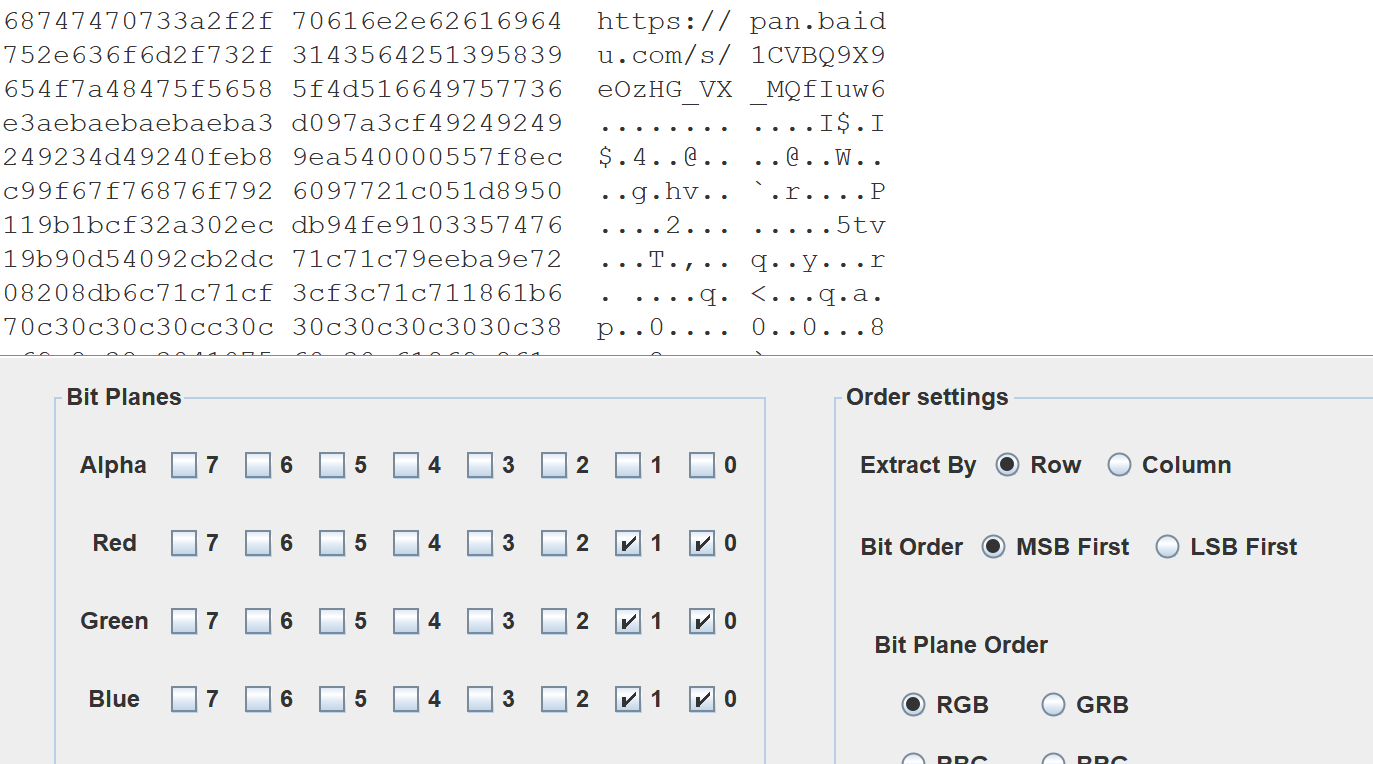Screen dimensions: 1373x764
Task: Check the Red bit plane 4 box
Action: (406, 543)
